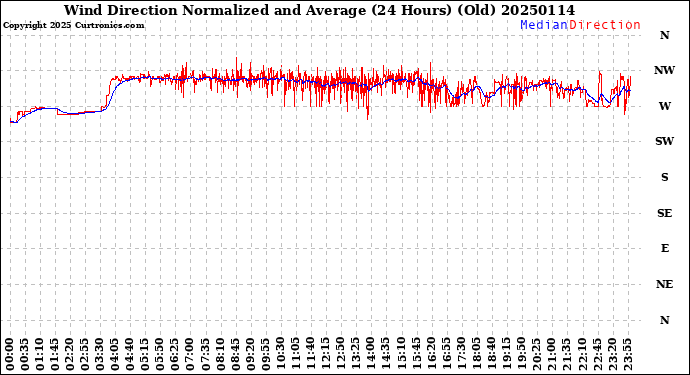Click the 21:00 time label
This screenshot has height=375, width=690.
coord(551,354)
